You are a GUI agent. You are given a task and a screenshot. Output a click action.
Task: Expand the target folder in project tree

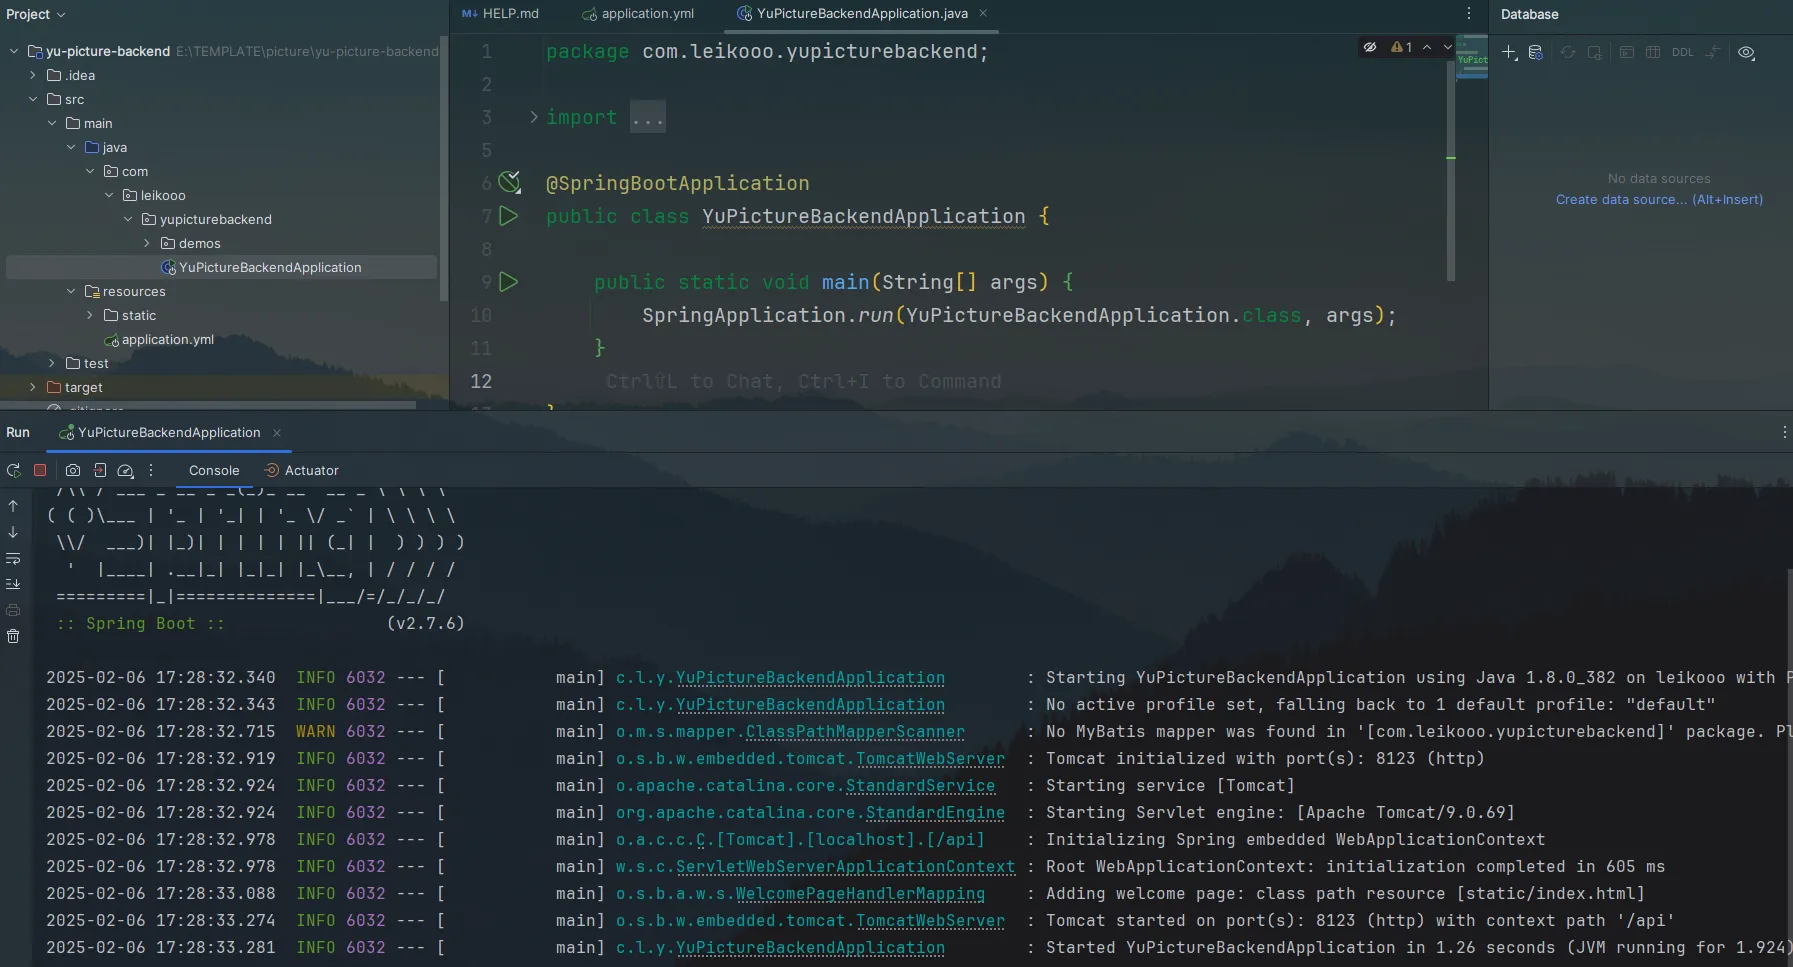pyautogui.click(x=33, y=387)
